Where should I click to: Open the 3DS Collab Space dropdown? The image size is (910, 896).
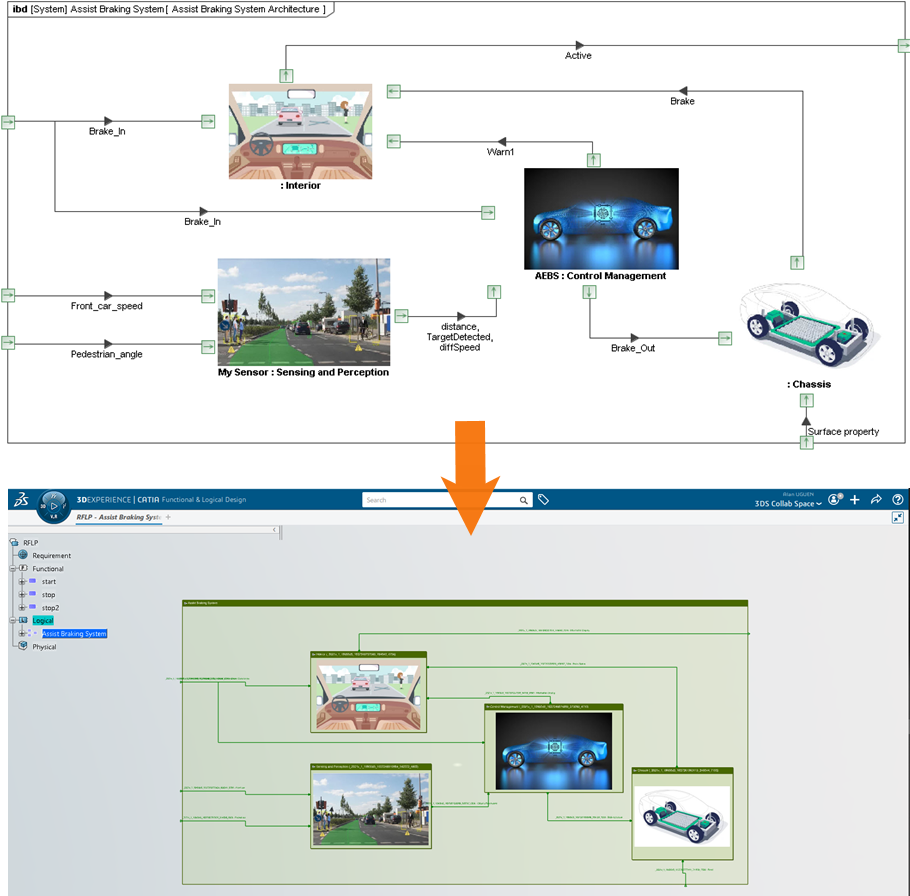(788, 504)
